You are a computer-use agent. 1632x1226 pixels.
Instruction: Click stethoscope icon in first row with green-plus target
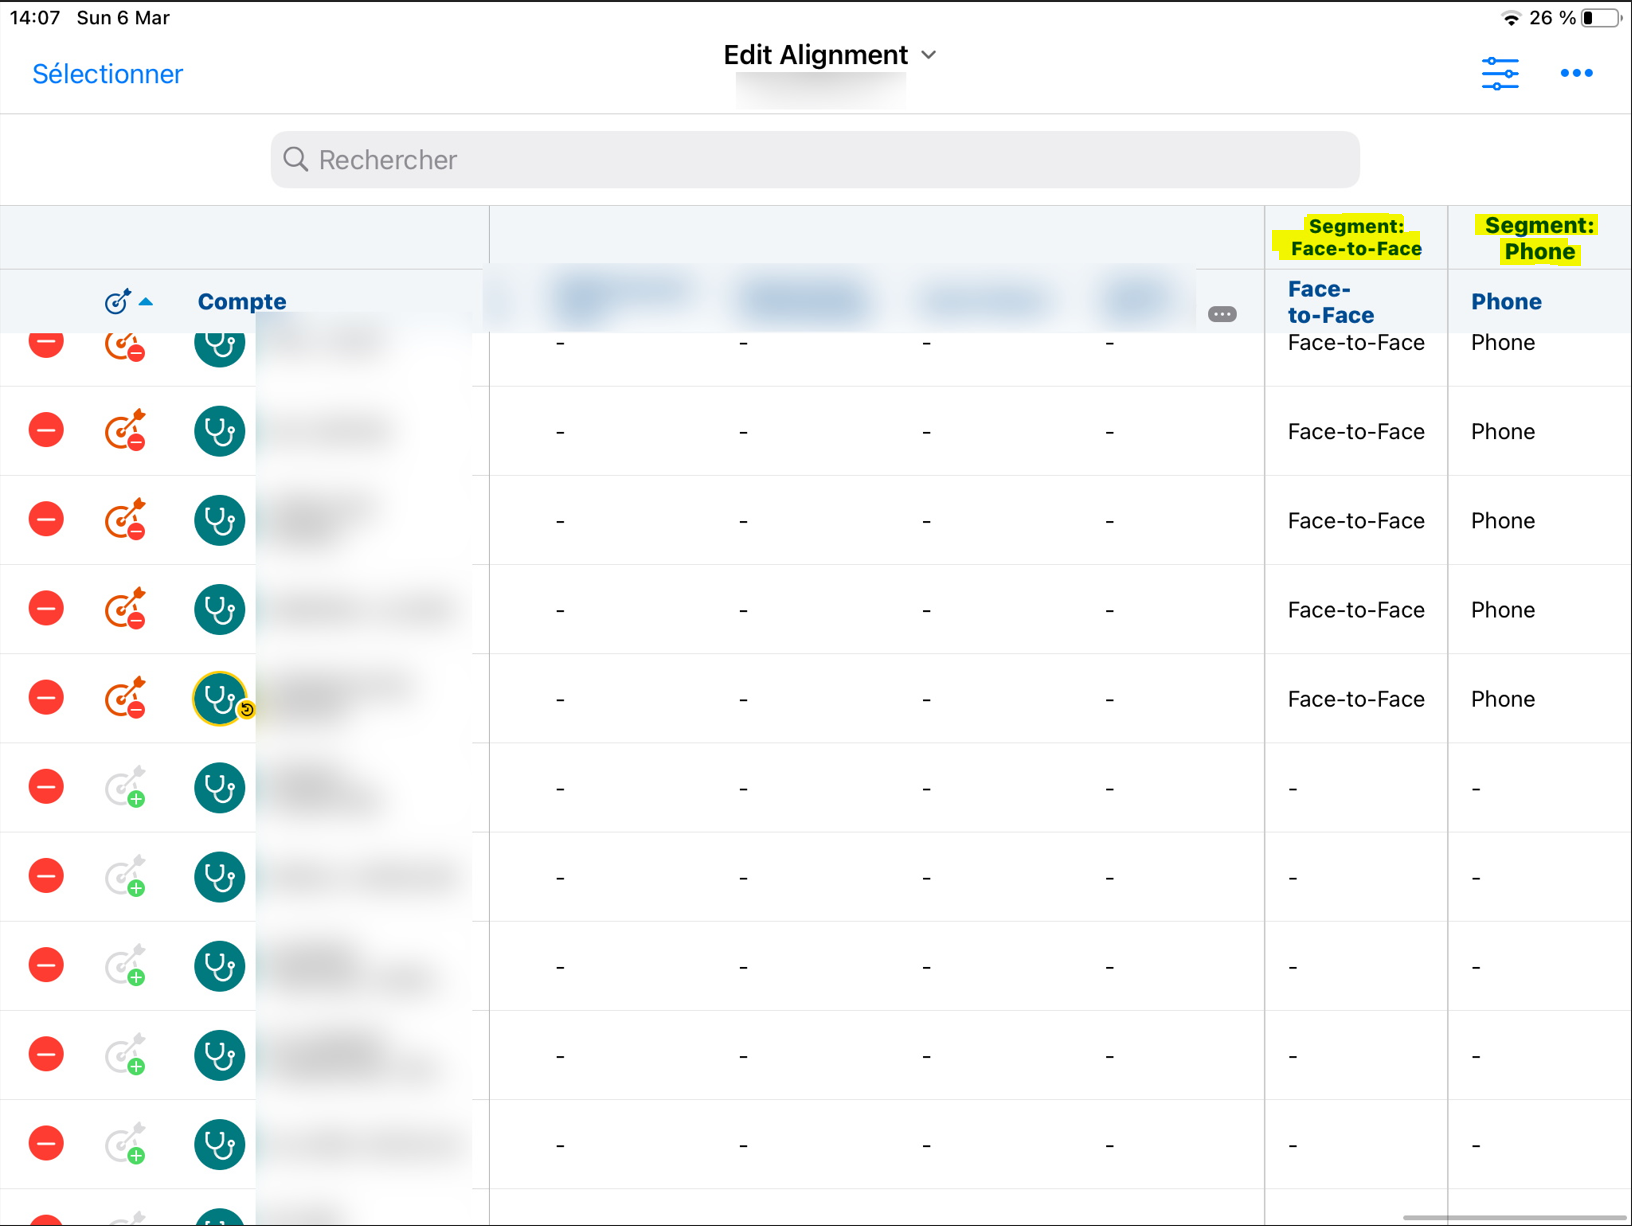pos(220,787)
